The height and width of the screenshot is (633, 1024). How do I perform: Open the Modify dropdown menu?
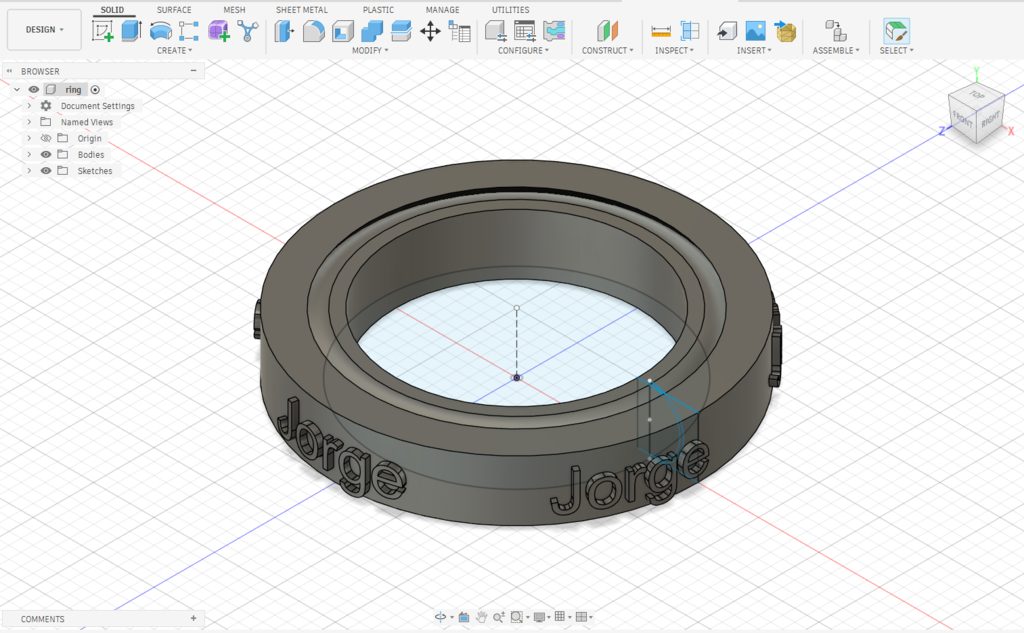point(370,50)
